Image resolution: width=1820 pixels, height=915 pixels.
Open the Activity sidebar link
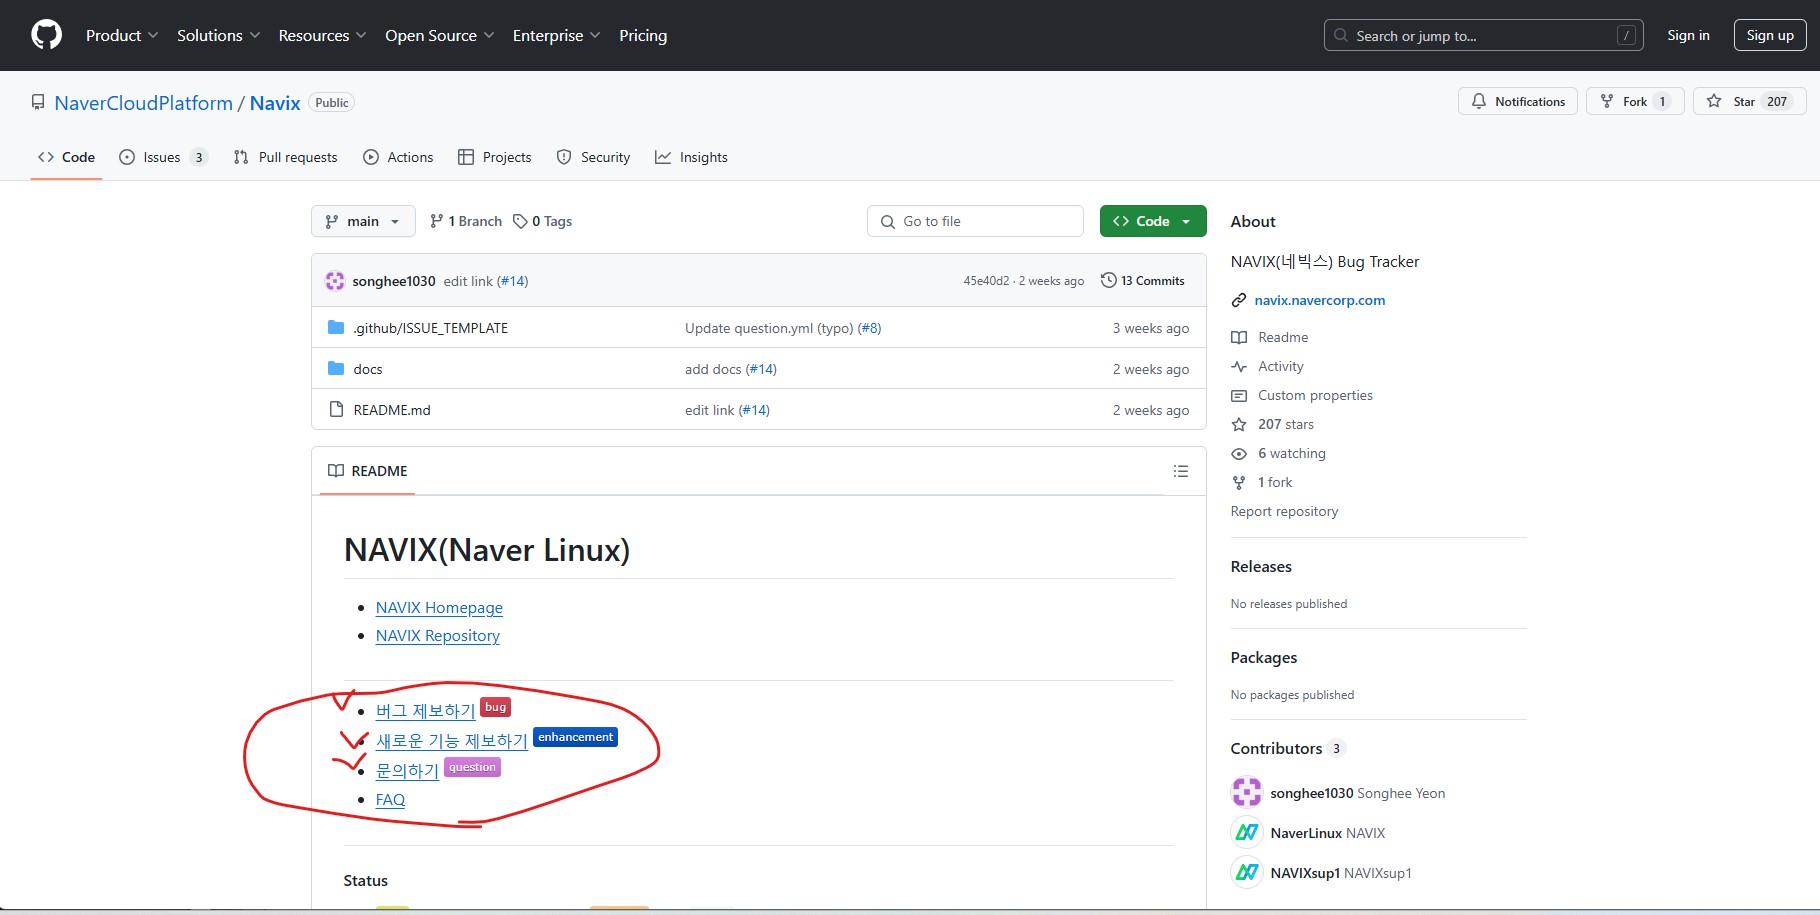1281,367
